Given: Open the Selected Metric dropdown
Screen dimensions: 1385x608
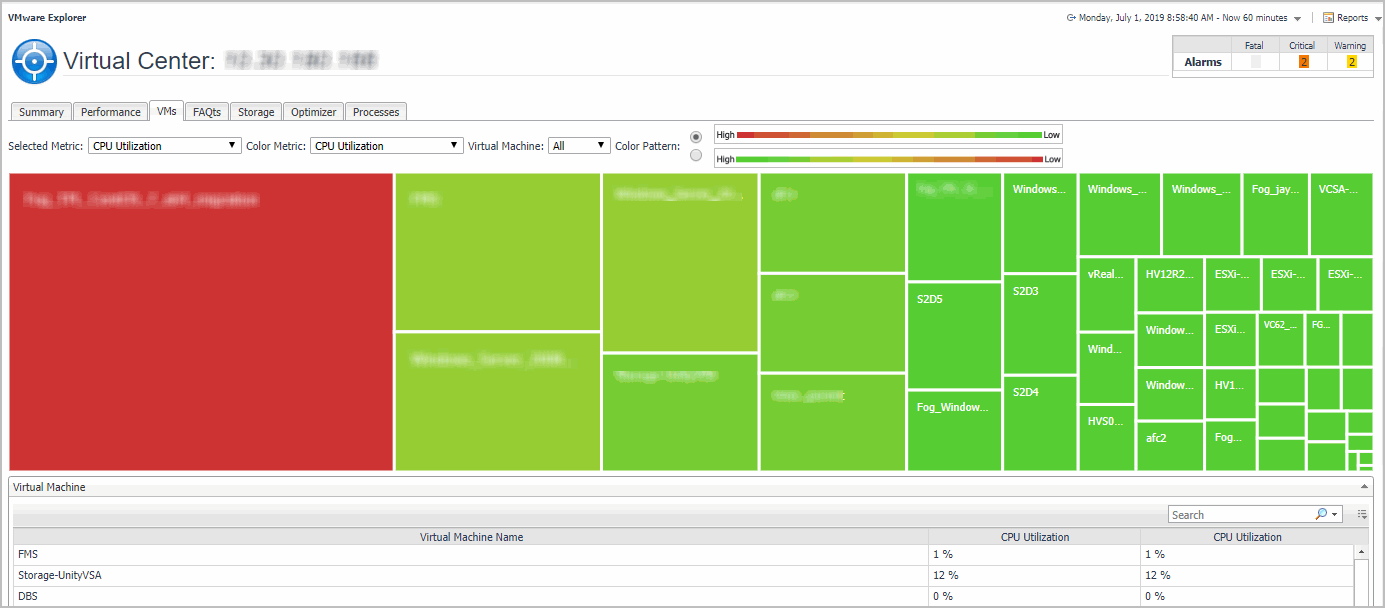Looking at the screenshot, I should (x=165, y=146).
